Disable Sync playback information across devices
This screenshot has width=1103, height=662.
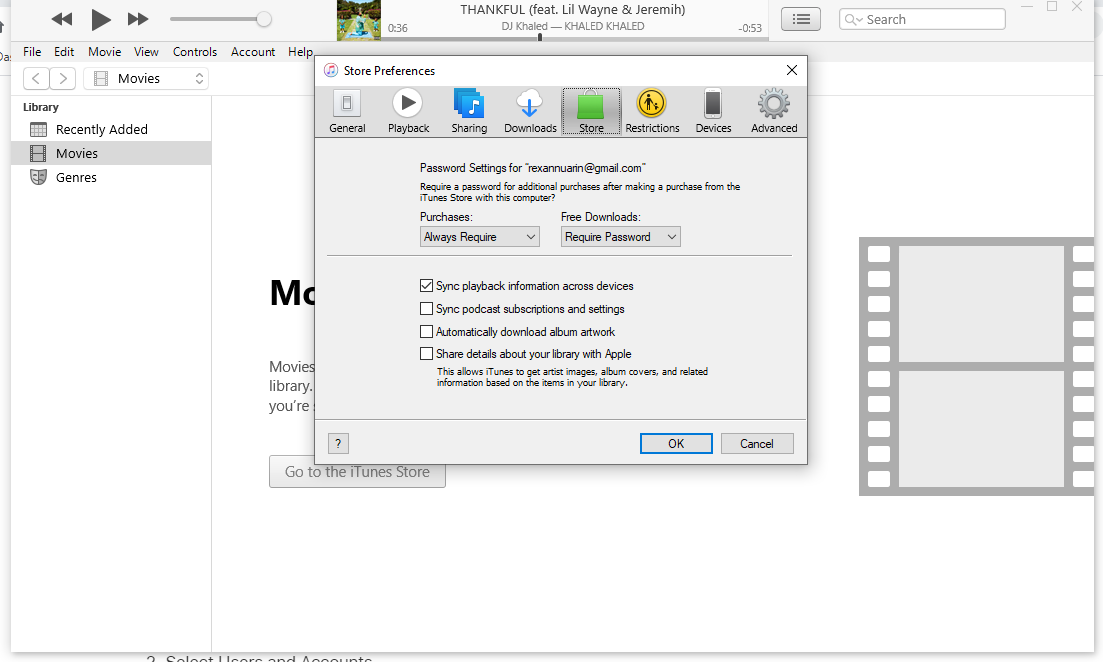(427, 286)
